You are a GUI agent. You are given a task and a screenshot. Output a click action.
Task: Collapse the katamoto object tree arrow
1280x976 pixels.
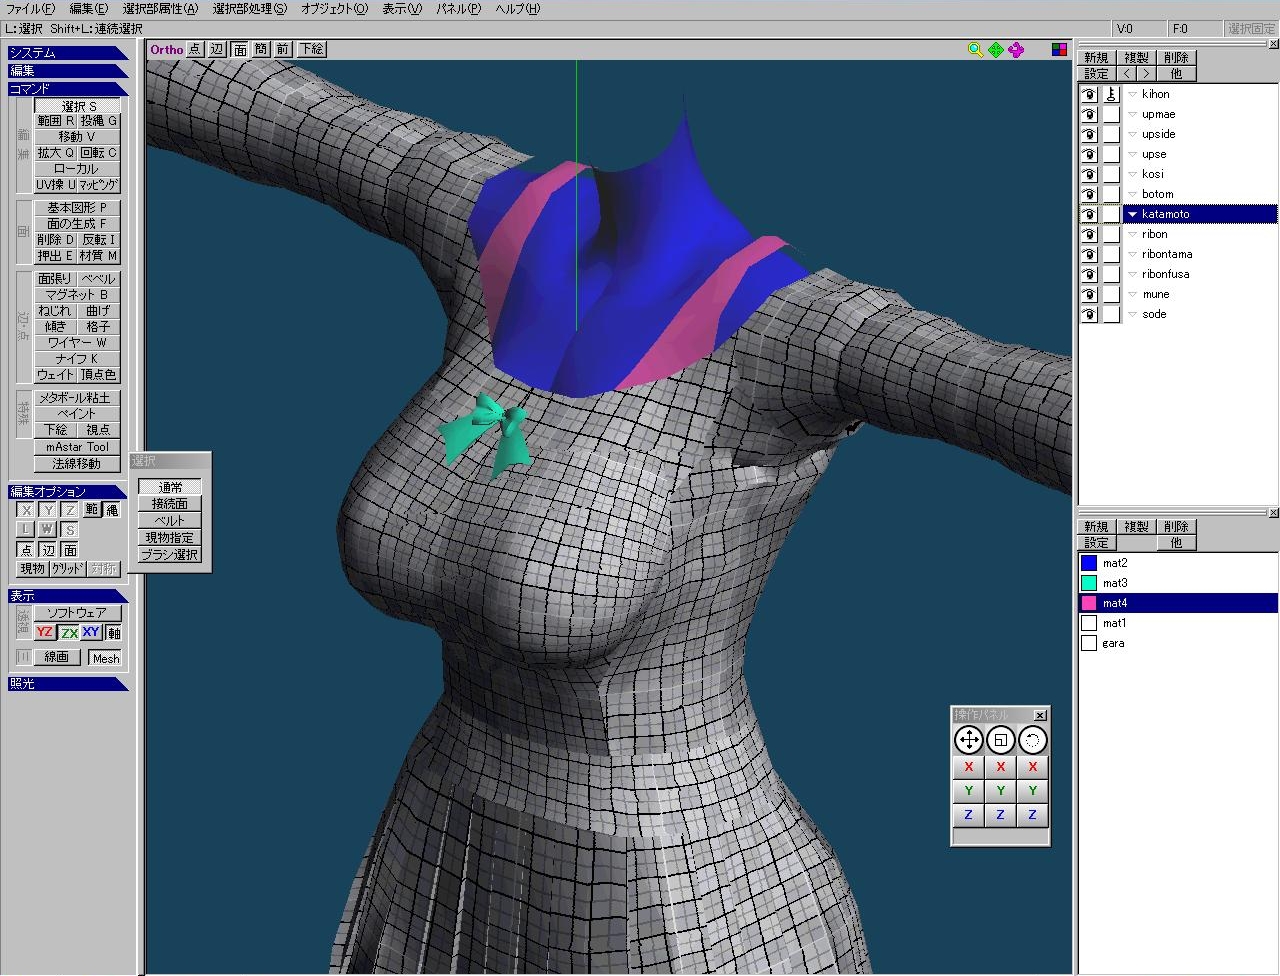(x=1132, y=214)
